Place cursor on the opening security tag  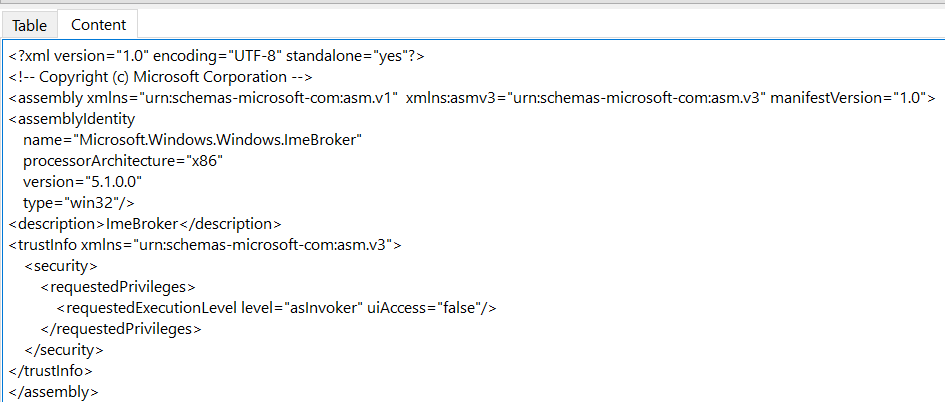61,266
